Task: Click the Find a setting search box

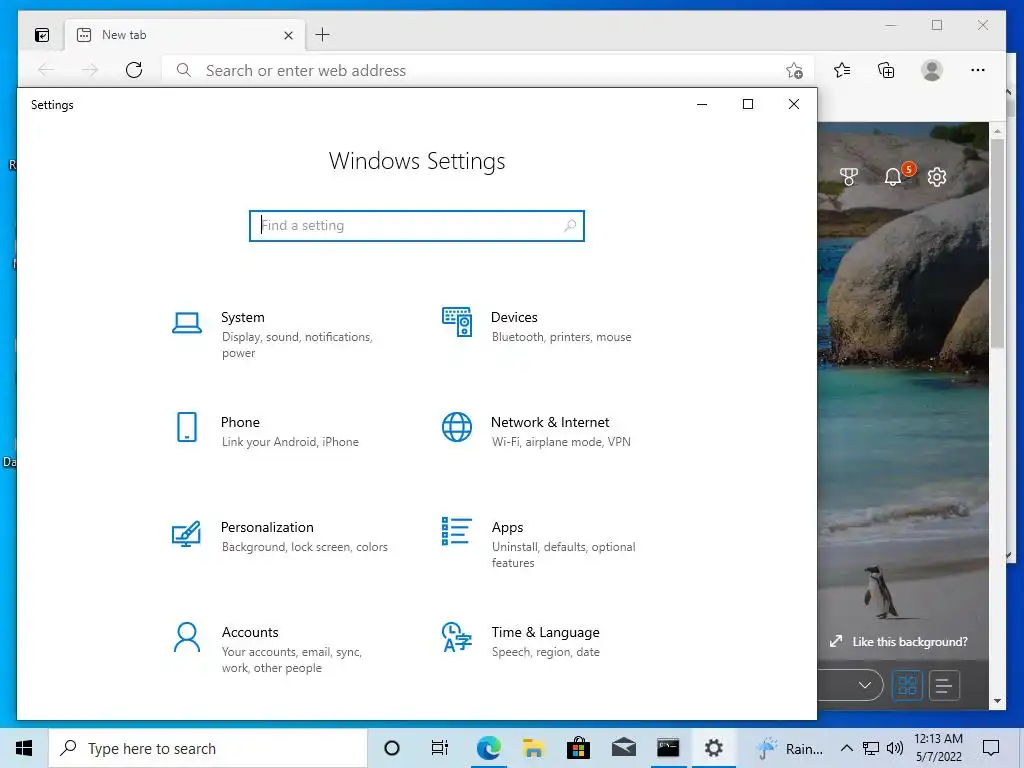Action: 417,225
